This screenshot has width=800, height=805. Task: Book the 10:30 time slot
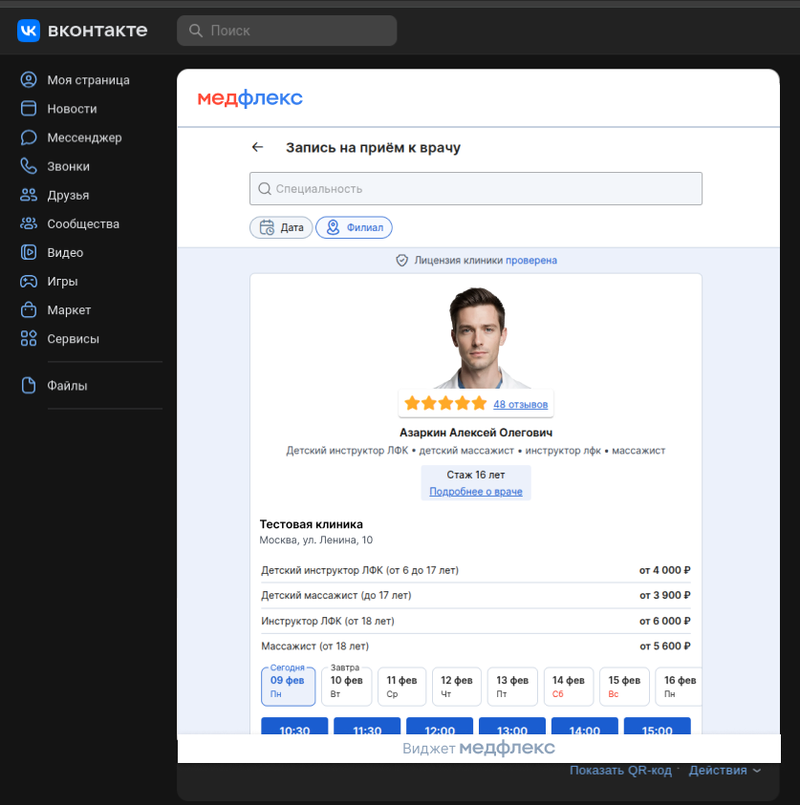(293, 730)
